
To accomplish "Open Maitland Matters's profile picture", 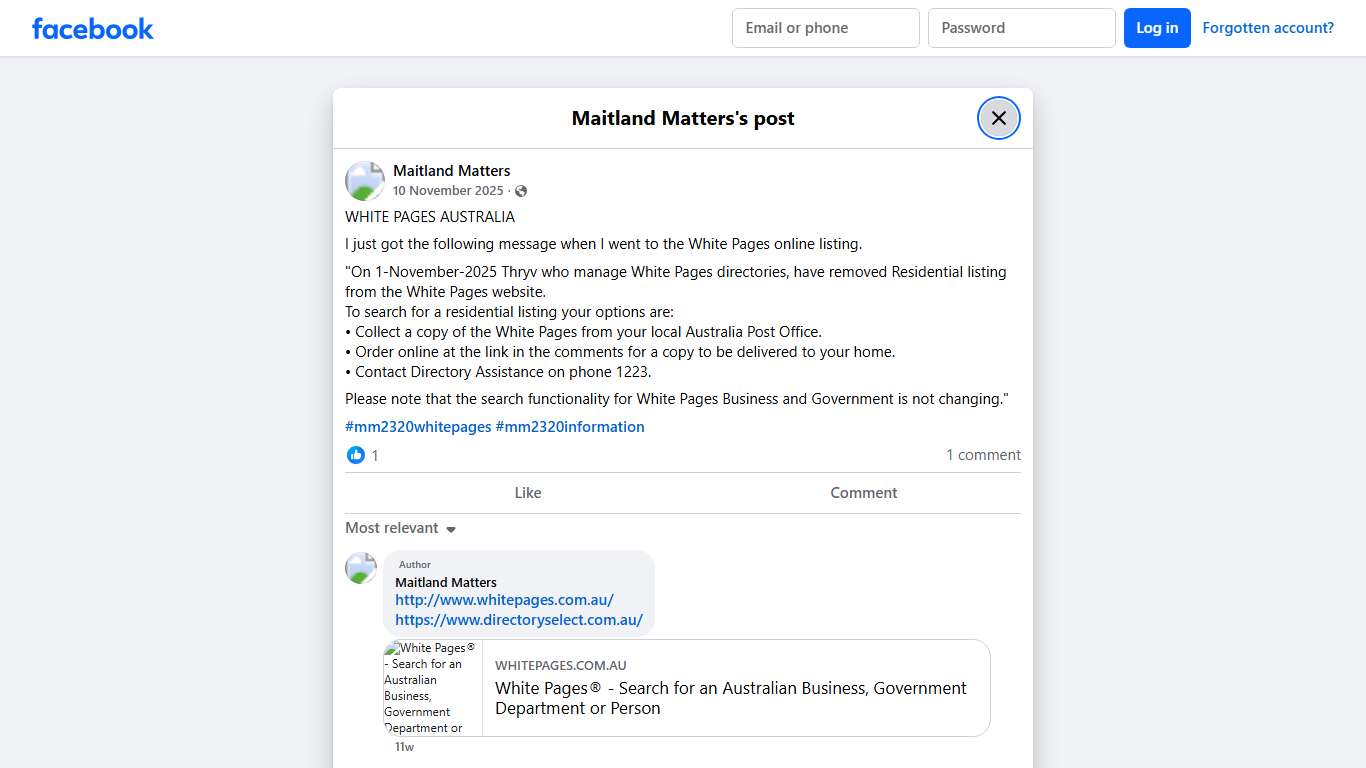I will click(364, 180).
